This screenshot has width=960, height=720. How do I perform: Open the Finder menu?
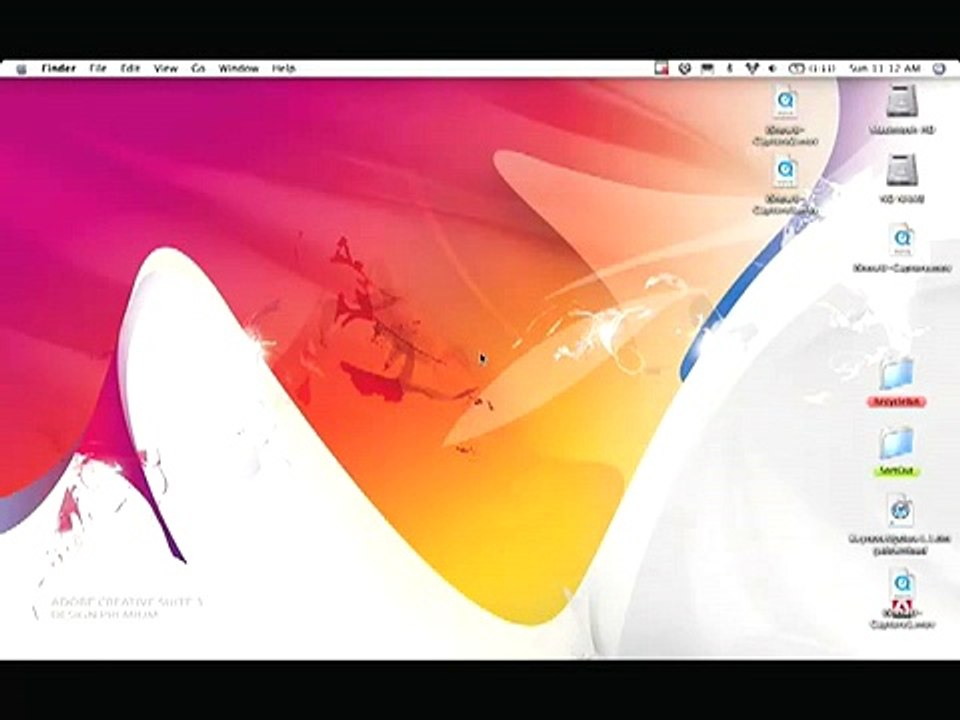(58, 69)
